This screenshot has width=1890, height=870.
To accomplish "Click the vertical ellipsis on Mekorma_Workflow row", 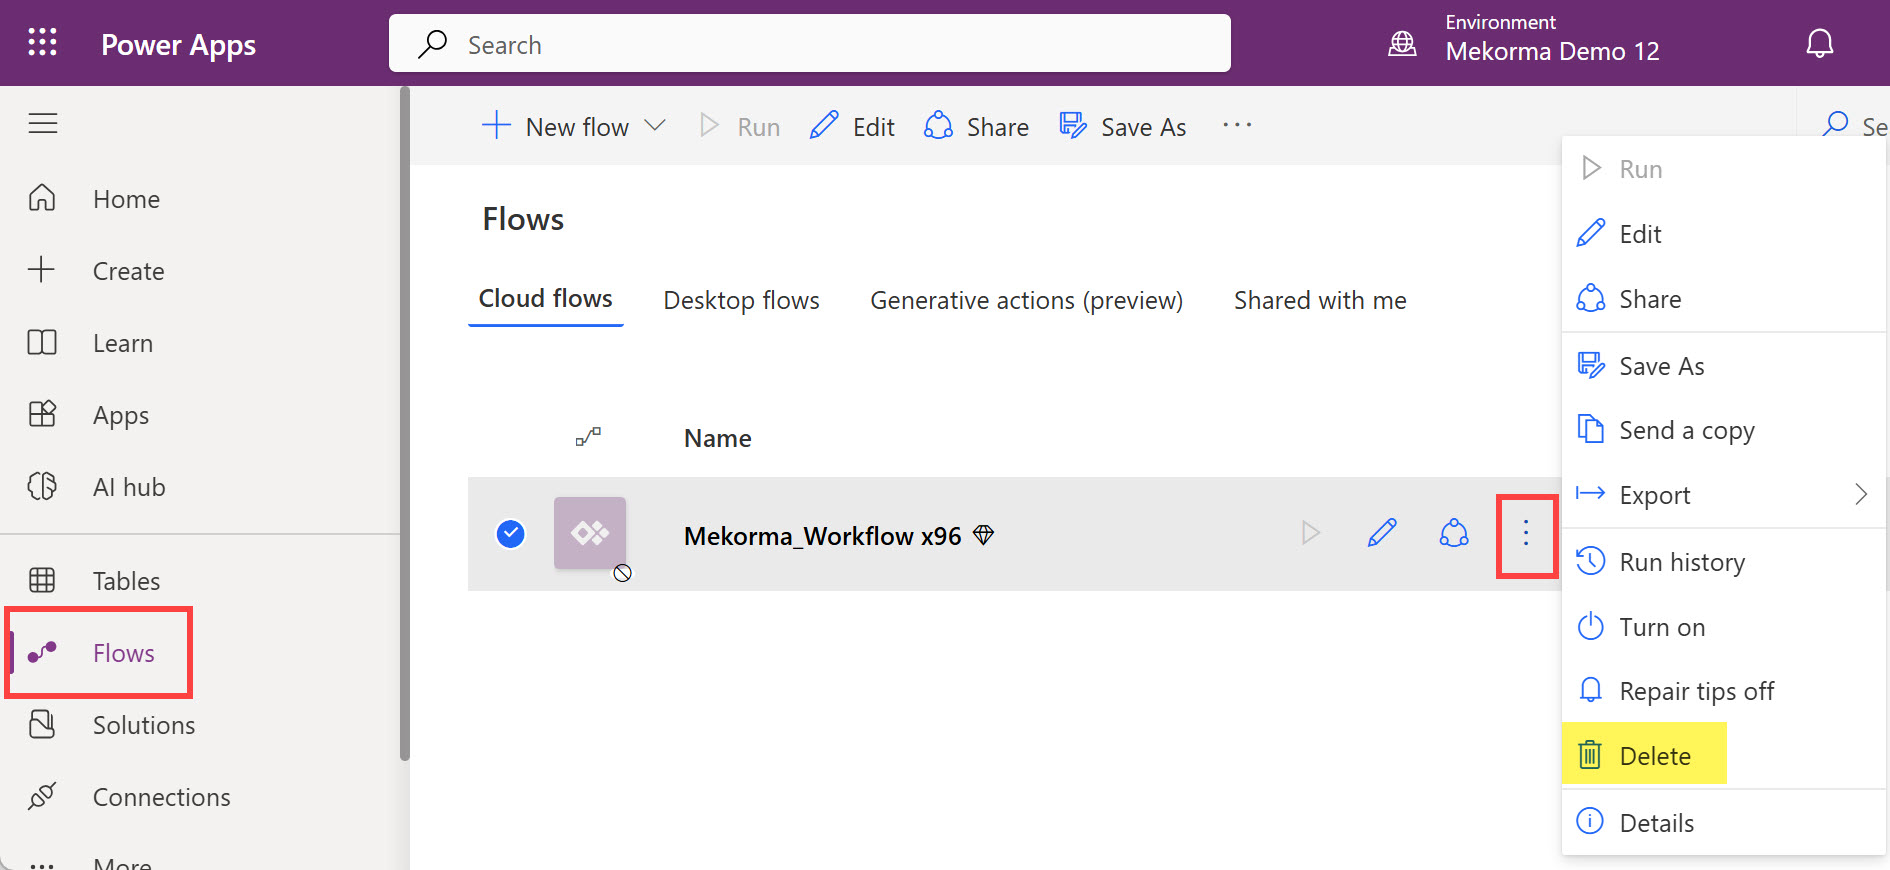I will (1525, 534).
